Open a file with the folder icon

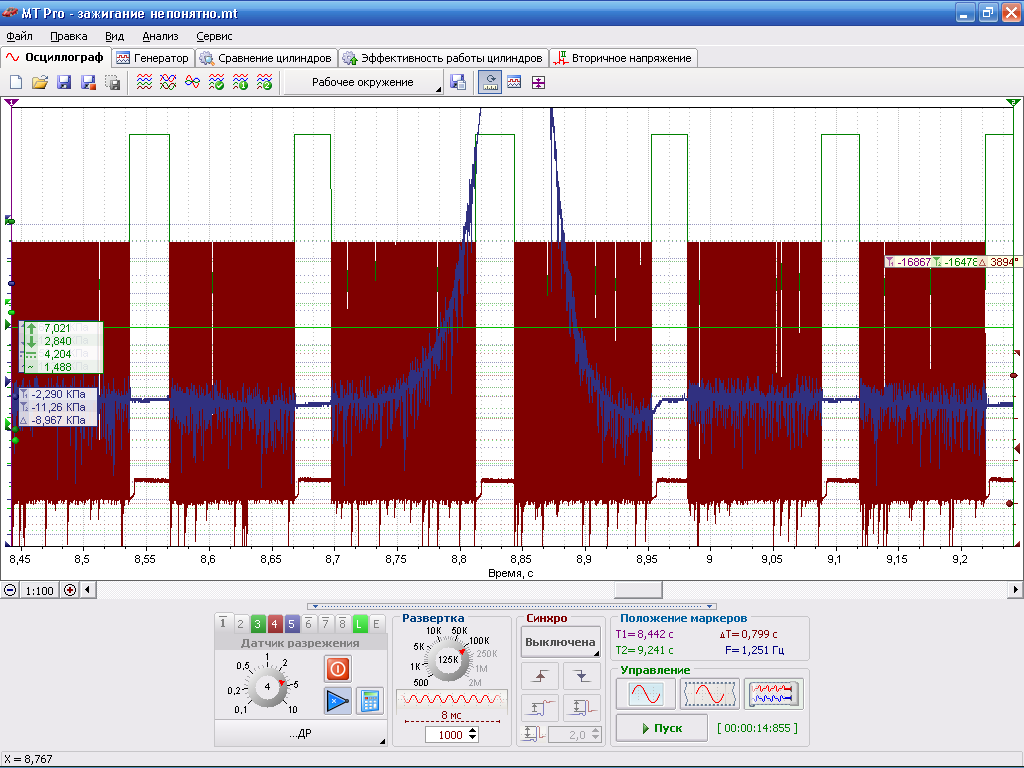coord(40,82)
